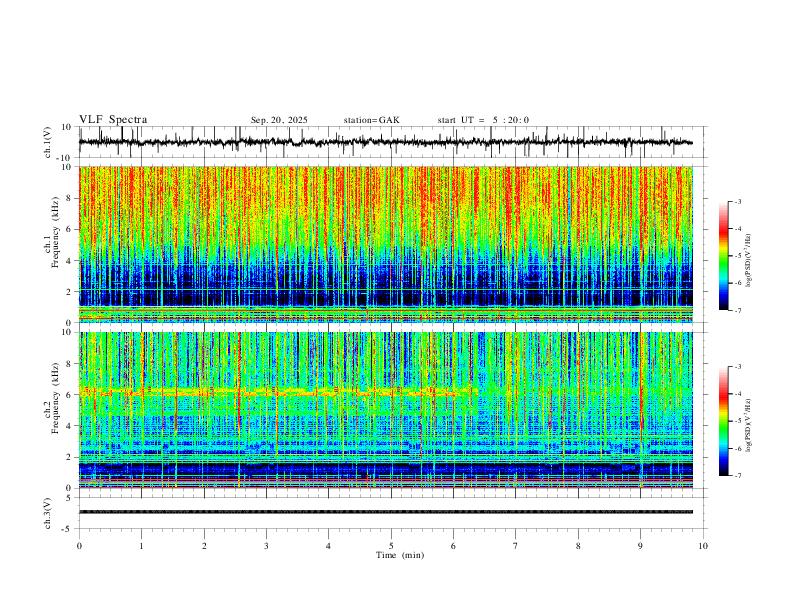Click the "-4" label on ch.2 color bar
792x612 pixels.
(x=737, y=394)
